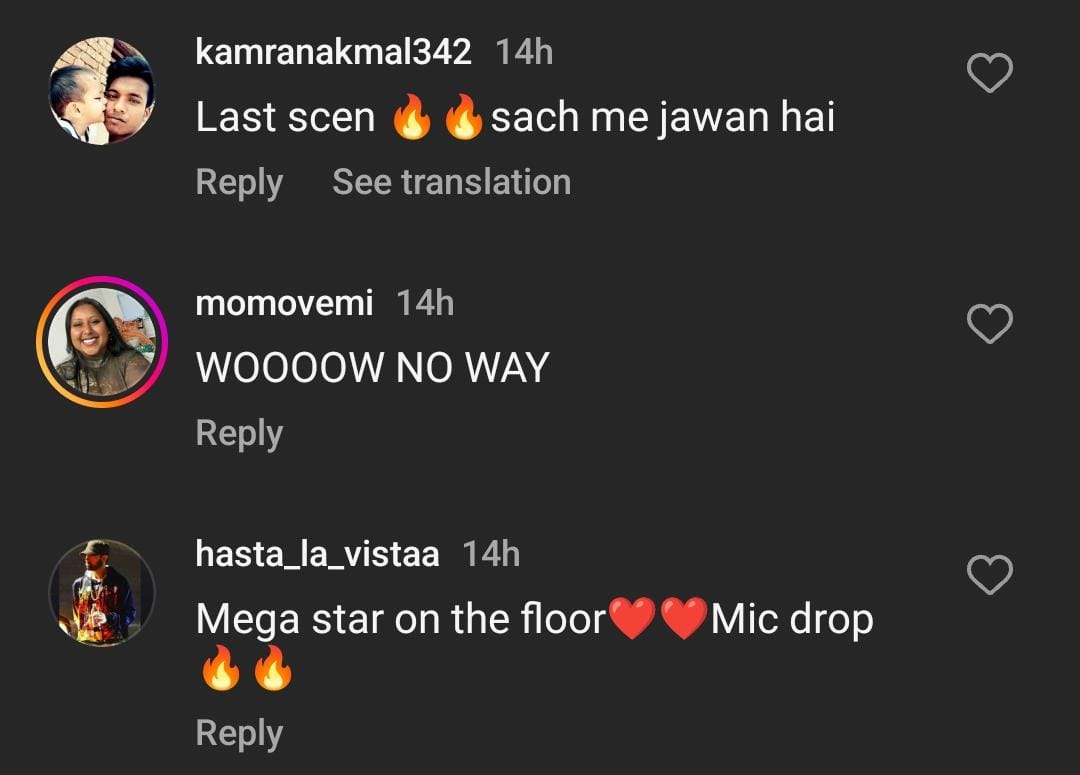Reply to kamranakmal342's comment
This screenshot has height=775, width=1080.
point(239,182)
